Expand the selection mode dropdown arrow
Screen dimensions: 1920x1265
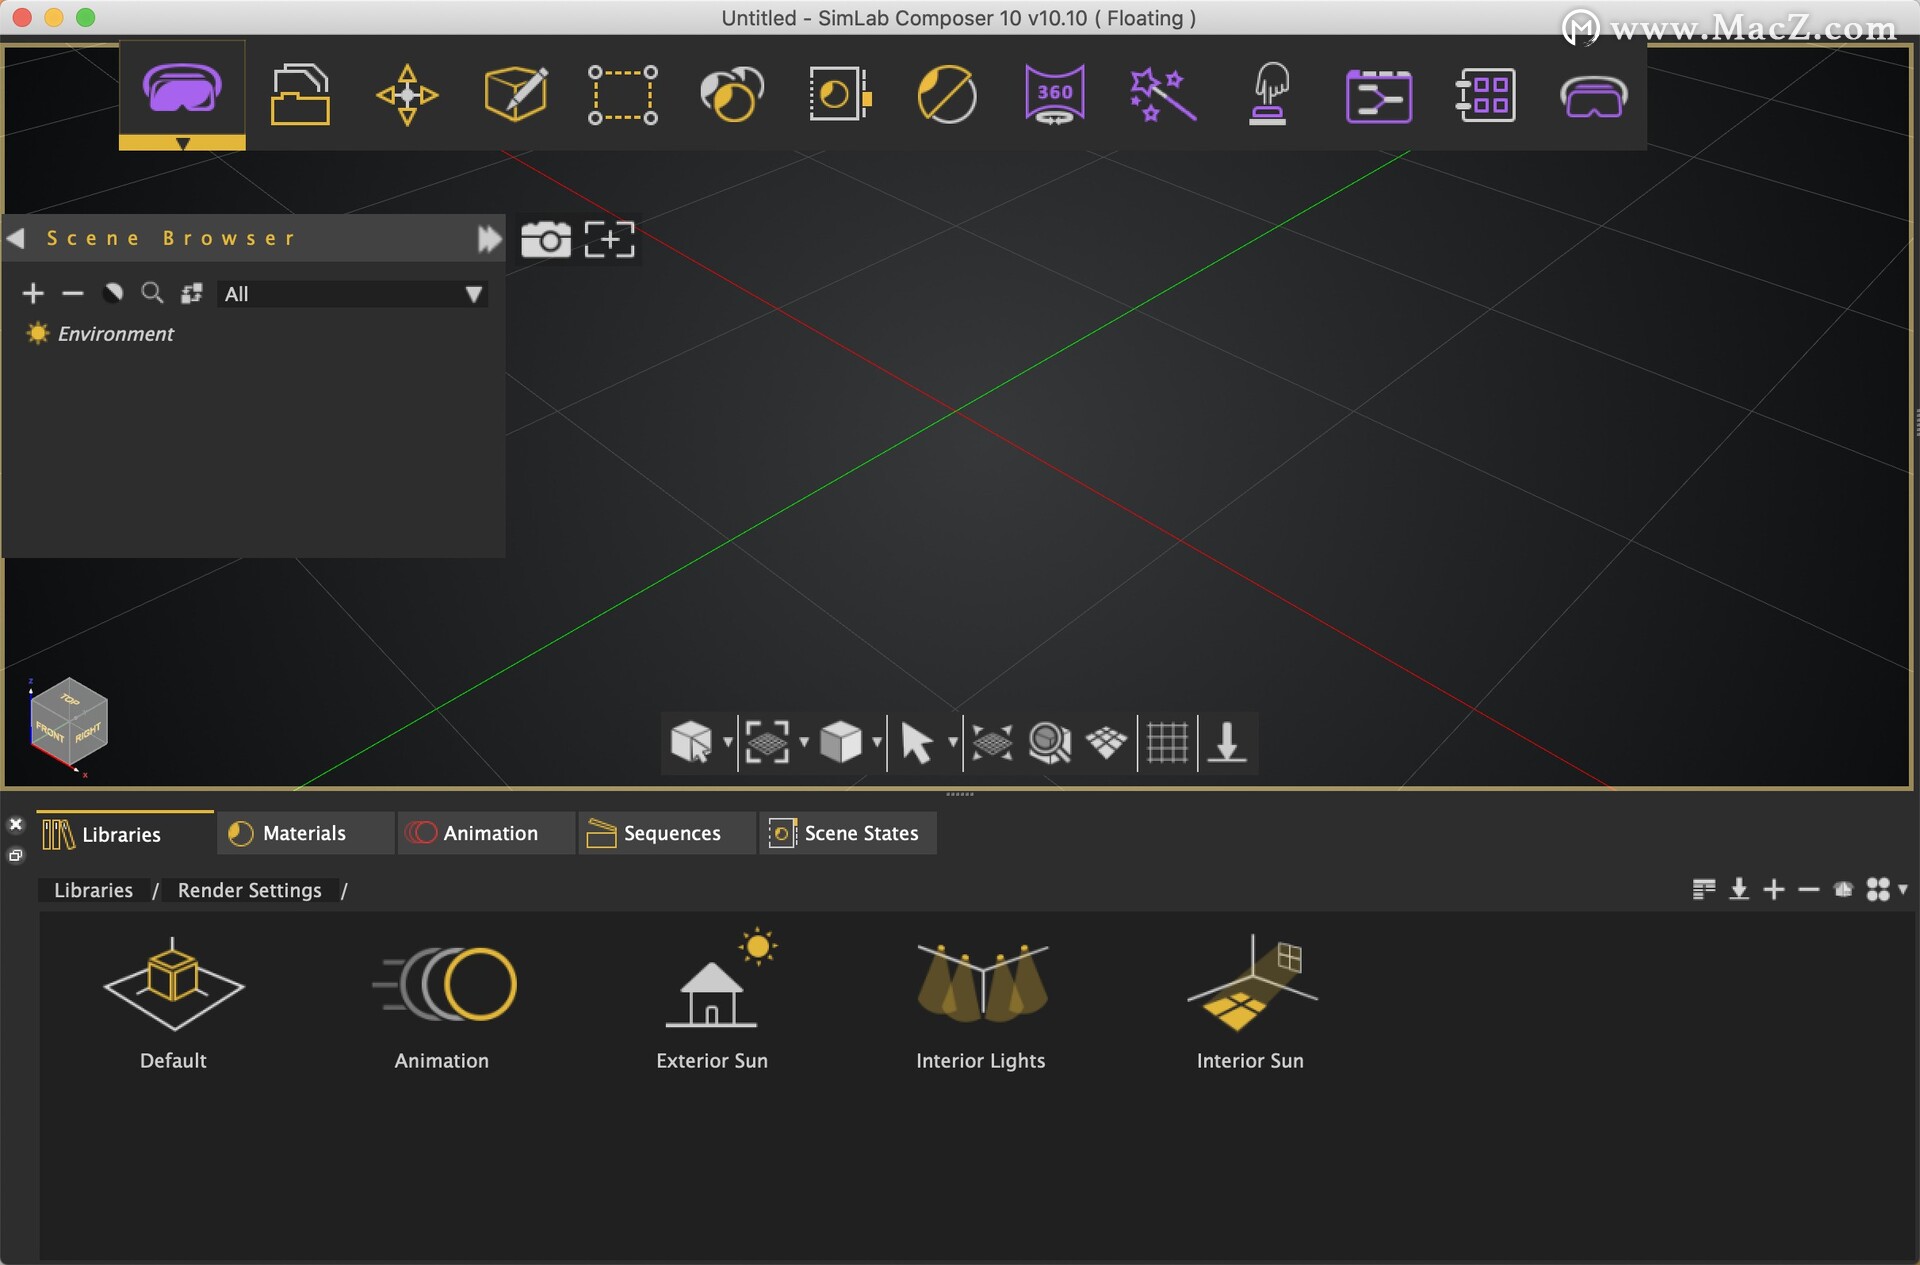728,742
